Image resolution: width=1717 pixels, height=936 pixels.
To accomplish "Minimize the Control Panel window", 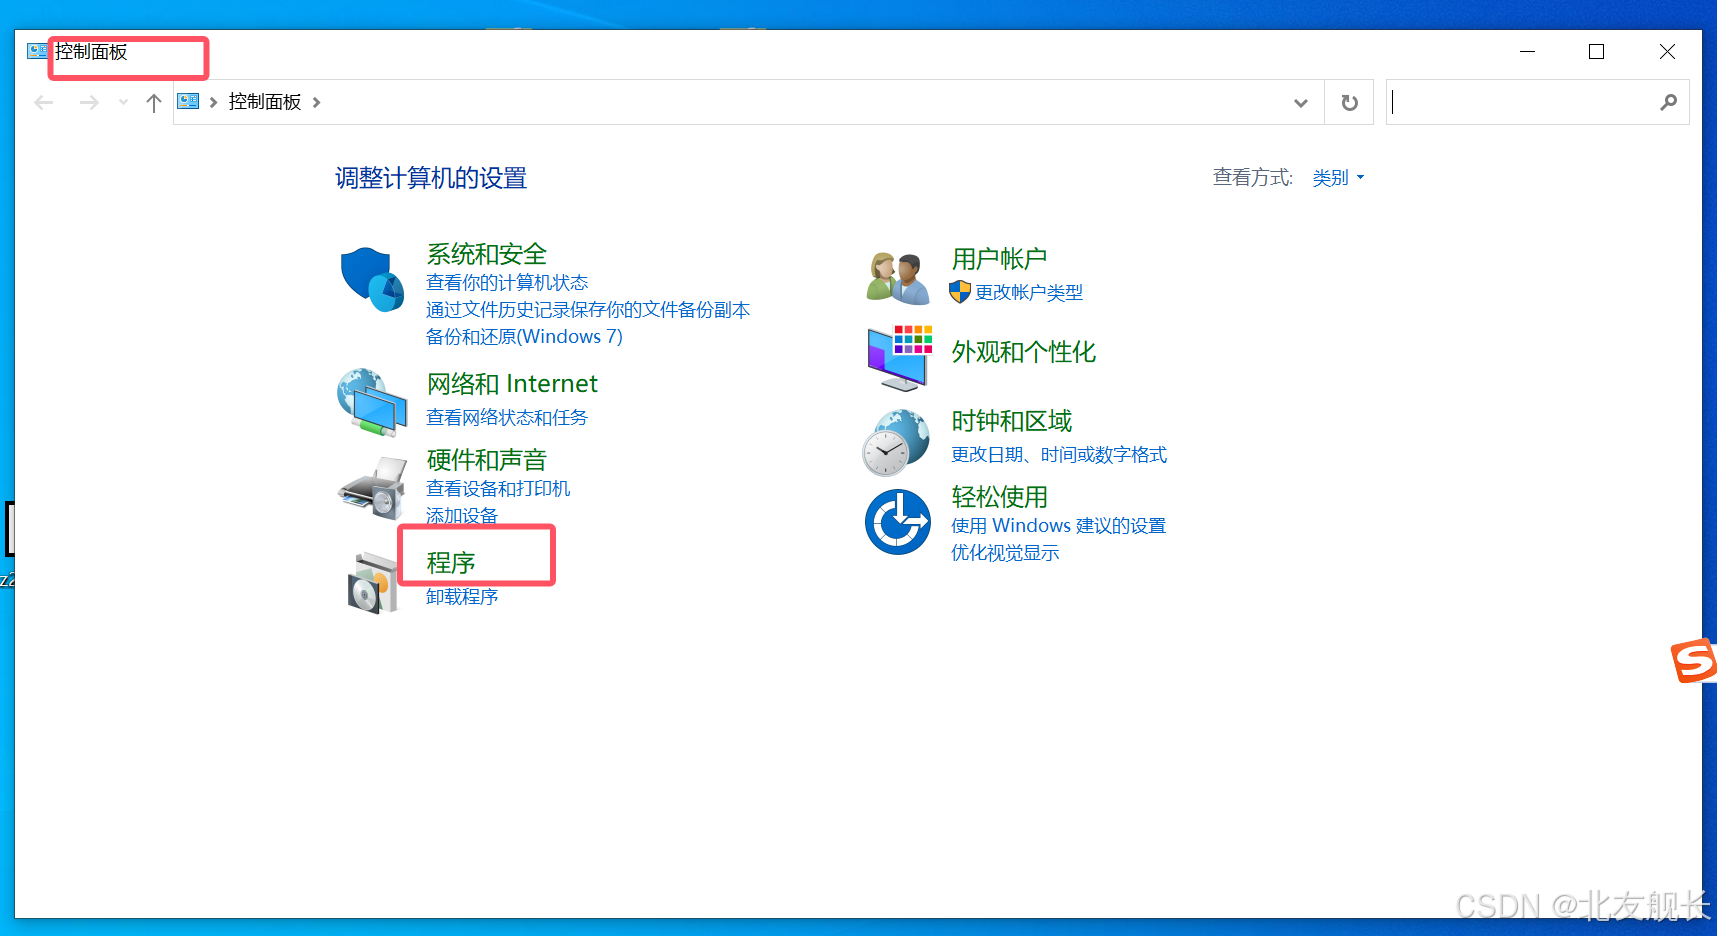I will 1527,52.
